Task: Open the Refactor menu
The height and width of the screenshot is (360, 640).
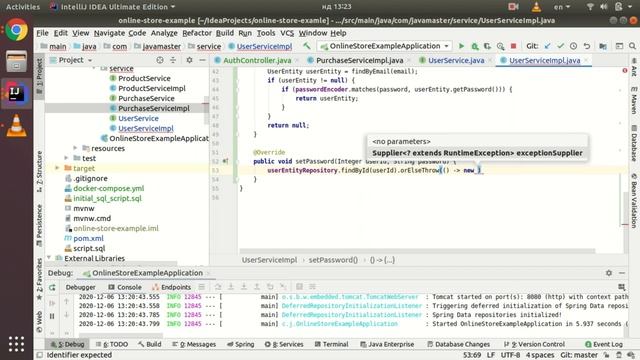Action: point(197,33)
